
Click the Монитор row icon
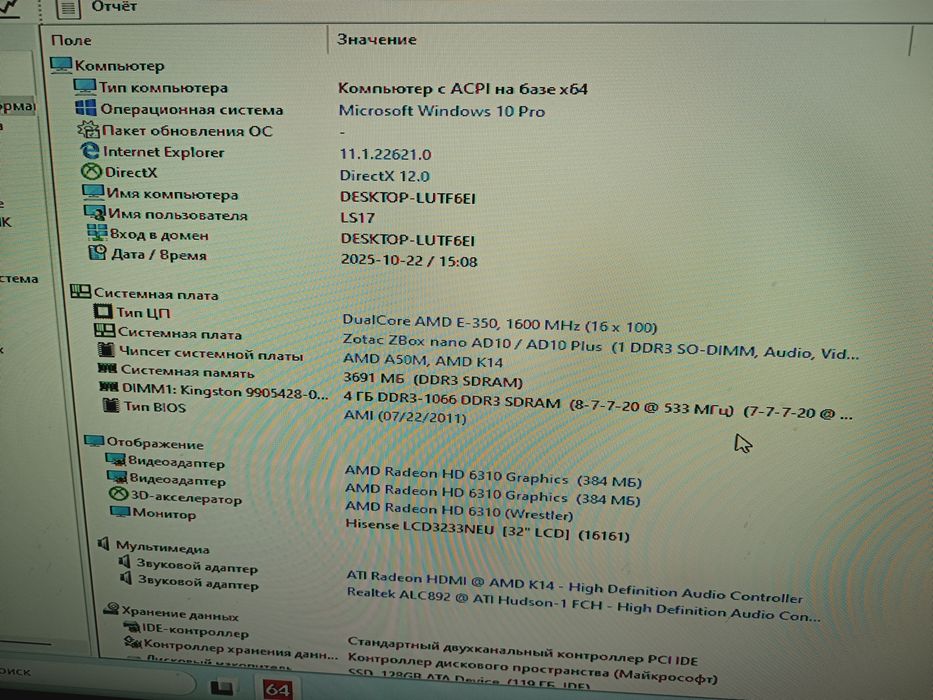[x=120, y=512]
